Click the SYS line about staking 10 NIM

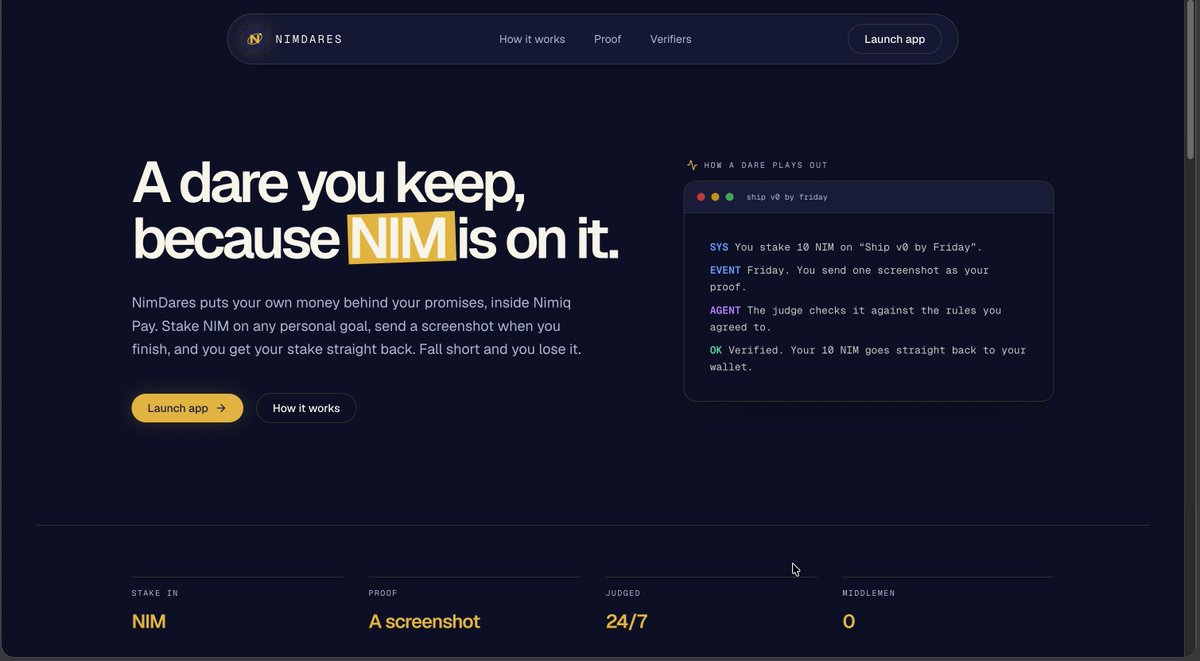pyautogui.click(x=846, y=247)
